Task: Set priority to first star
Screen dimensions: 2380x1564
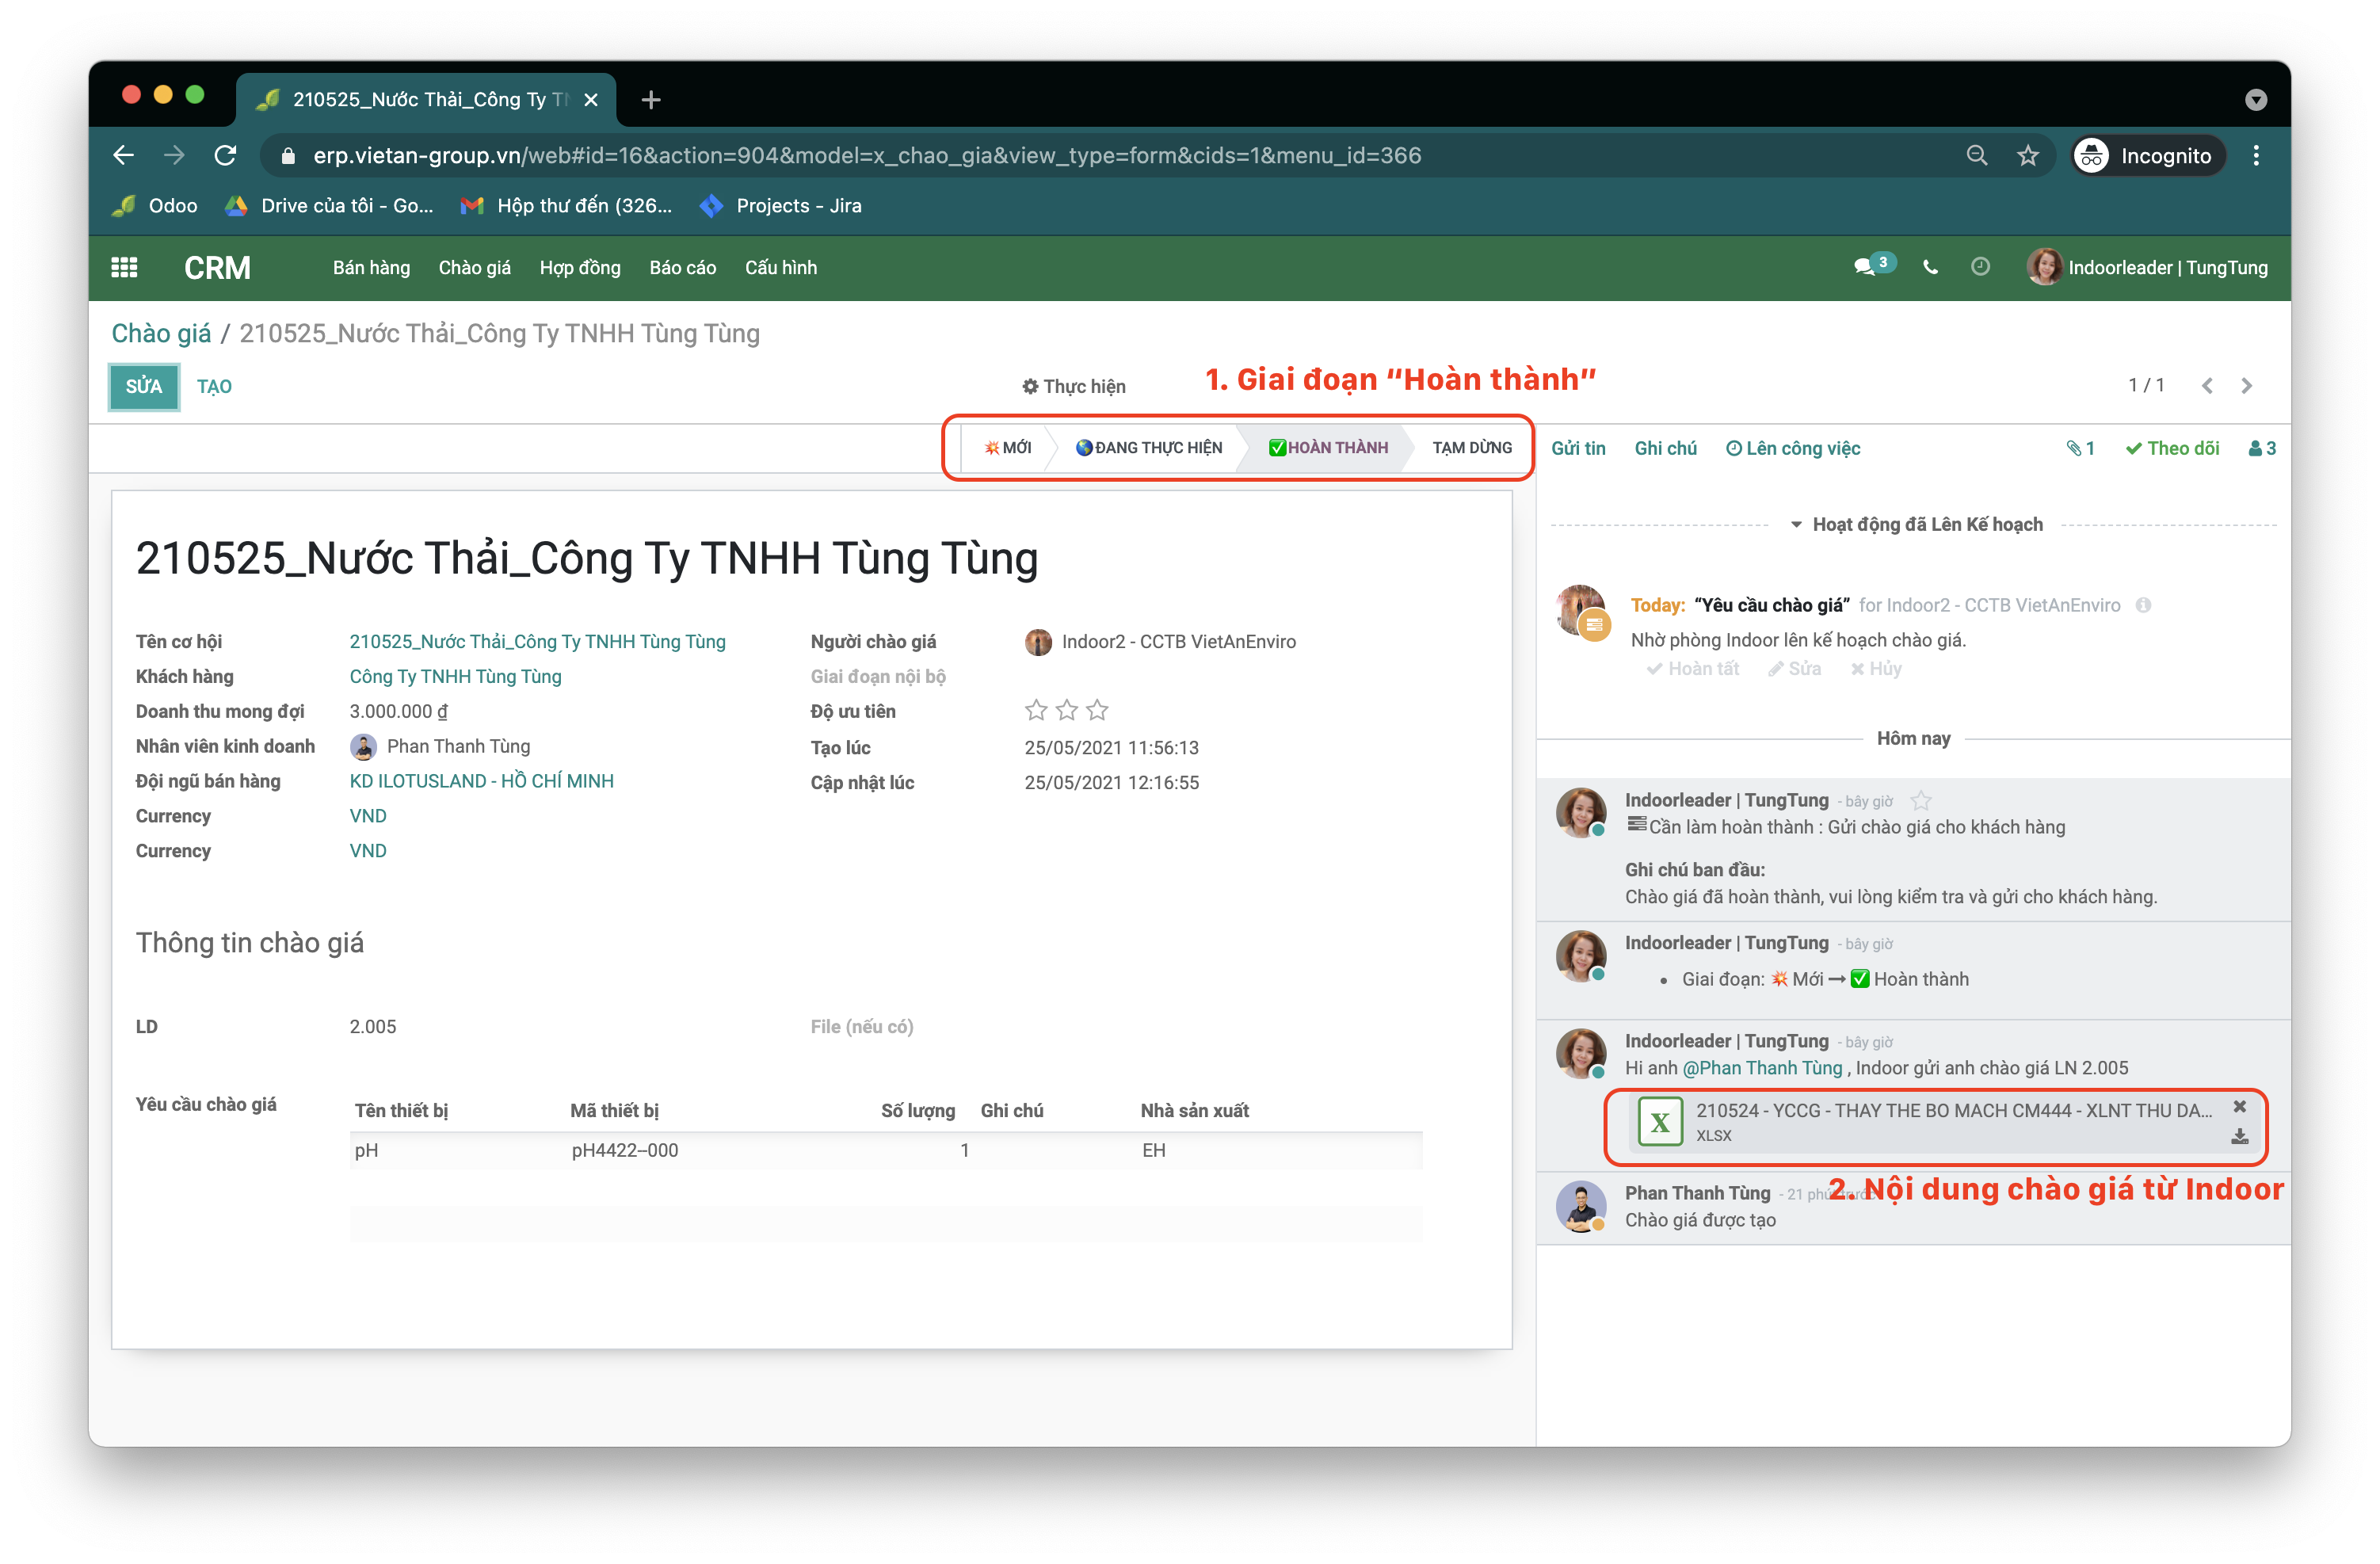Action: pos(1036,711)
